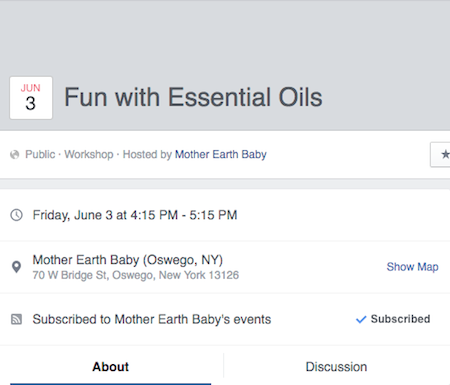Switch to the About tab
The height and width of the screenshot is (385, 450).
110,367
